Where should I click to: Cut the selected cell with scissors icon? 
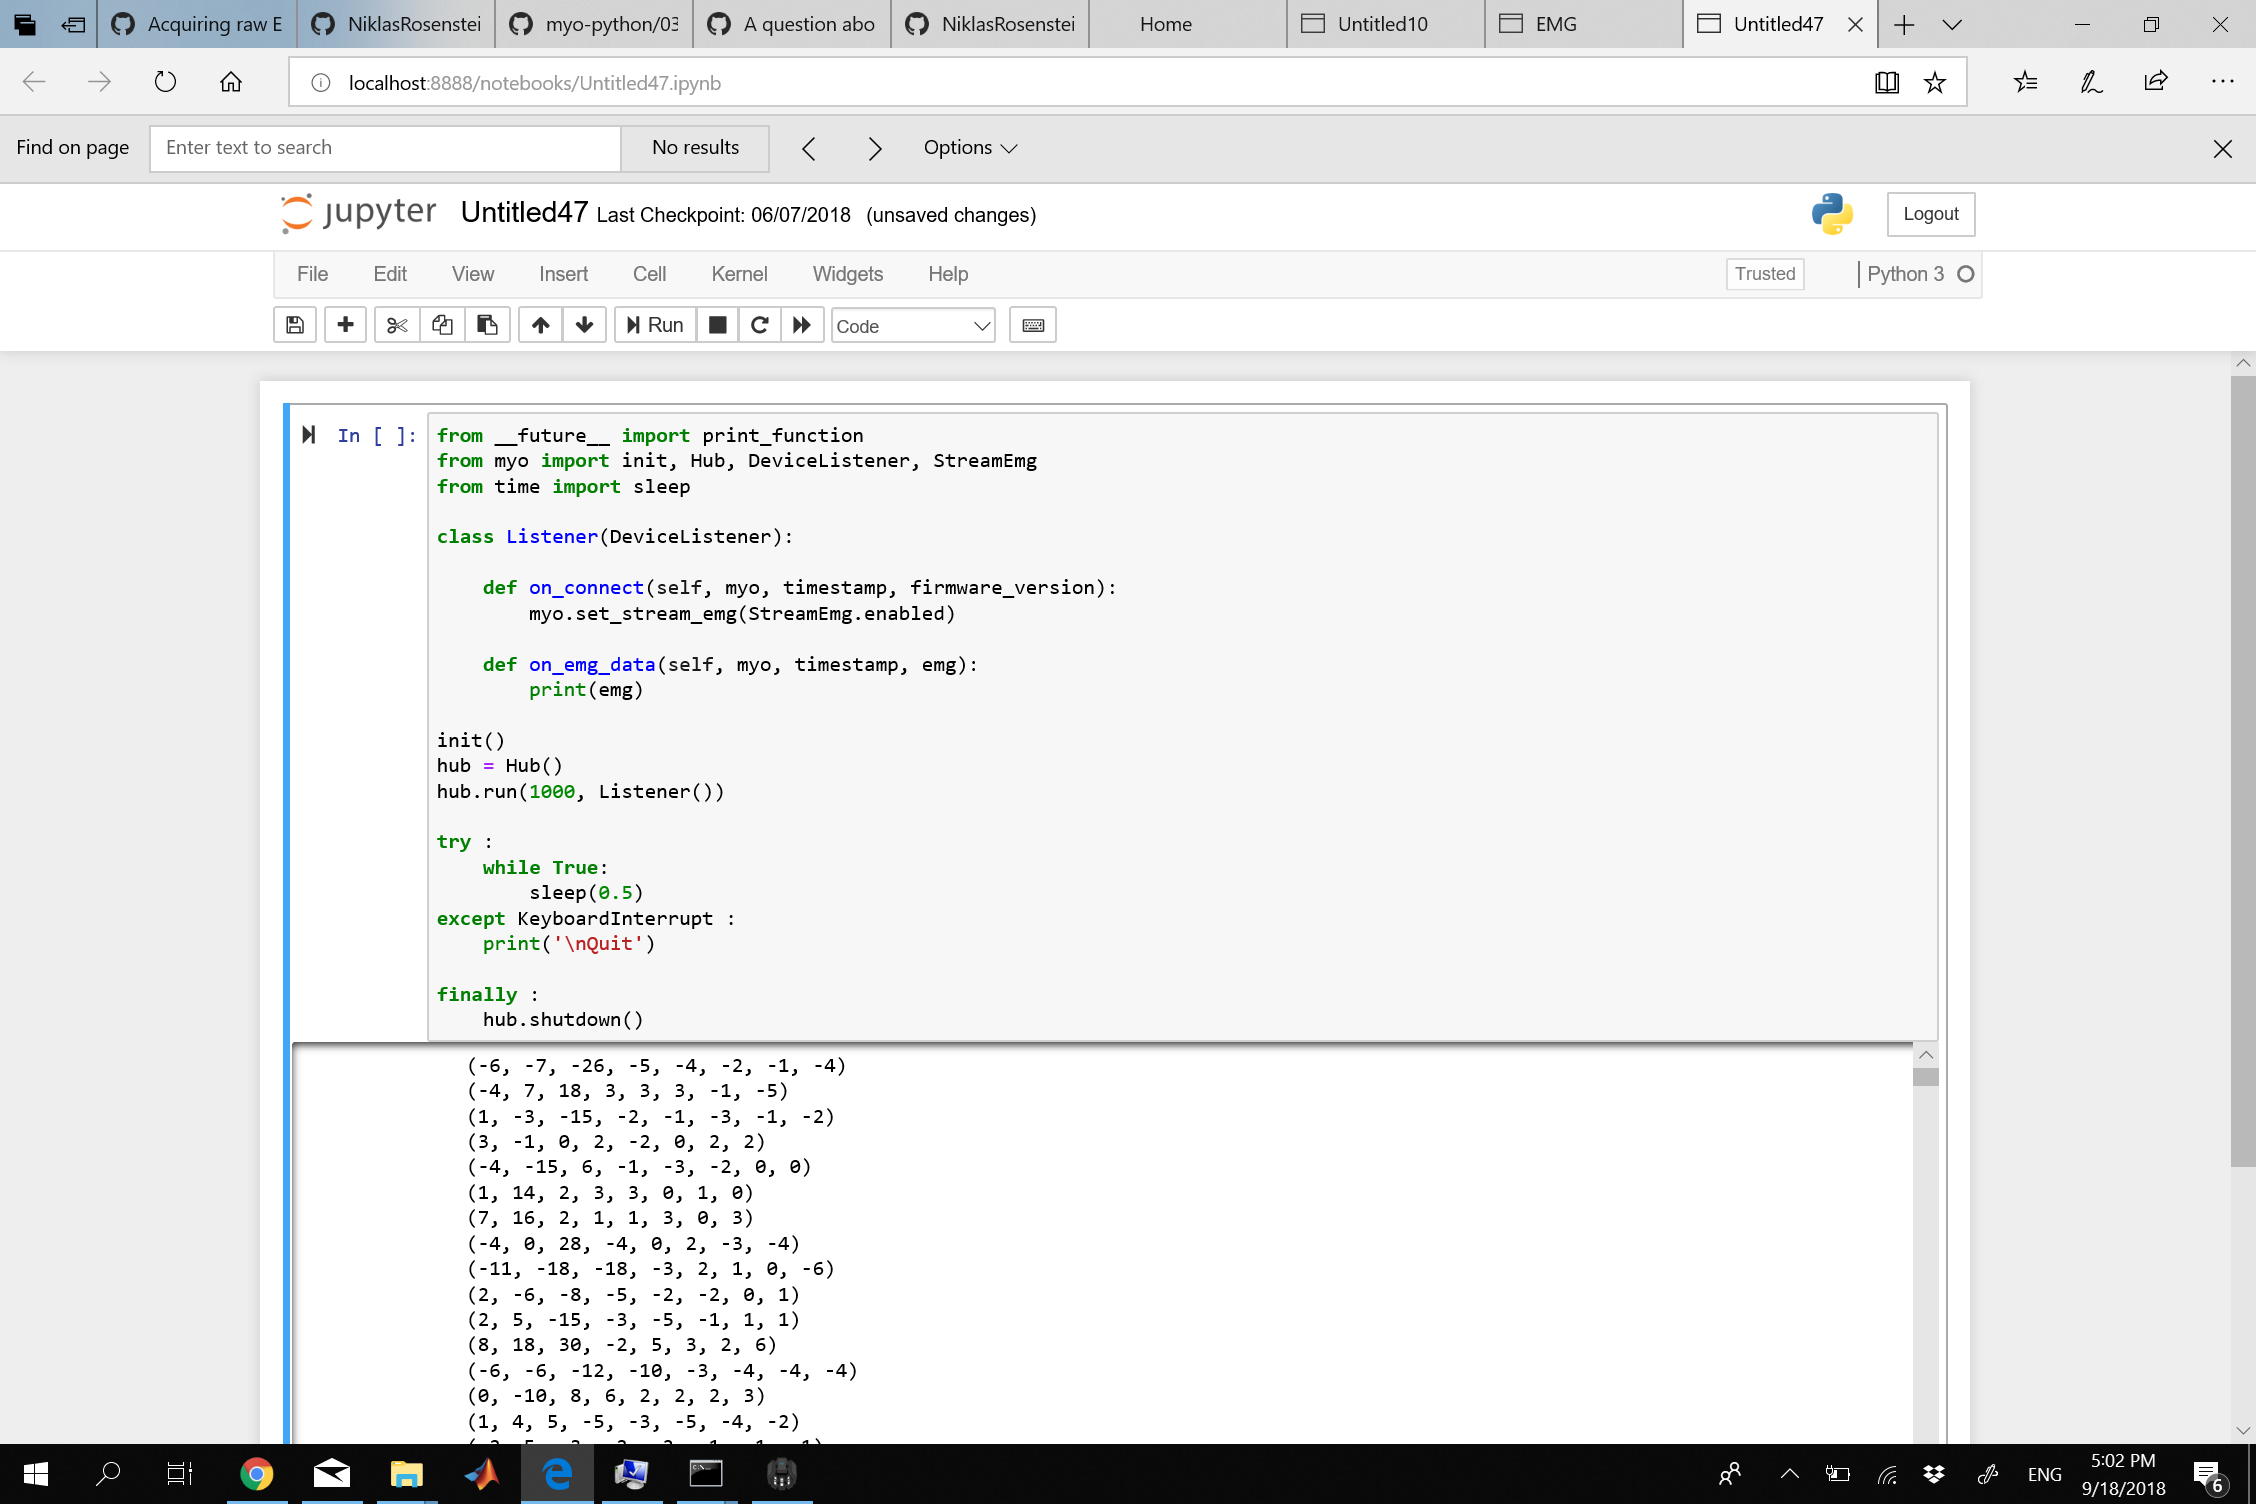coord(396,324)
